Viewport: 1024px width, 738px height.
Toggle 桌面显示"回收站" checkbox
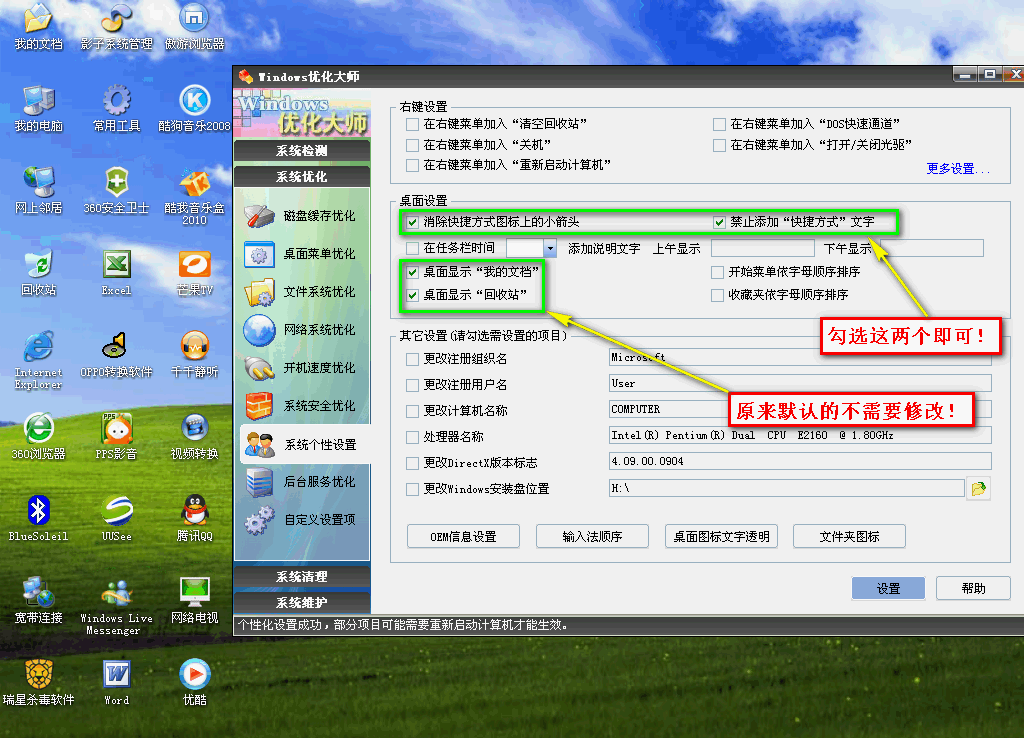pos(412,295)
